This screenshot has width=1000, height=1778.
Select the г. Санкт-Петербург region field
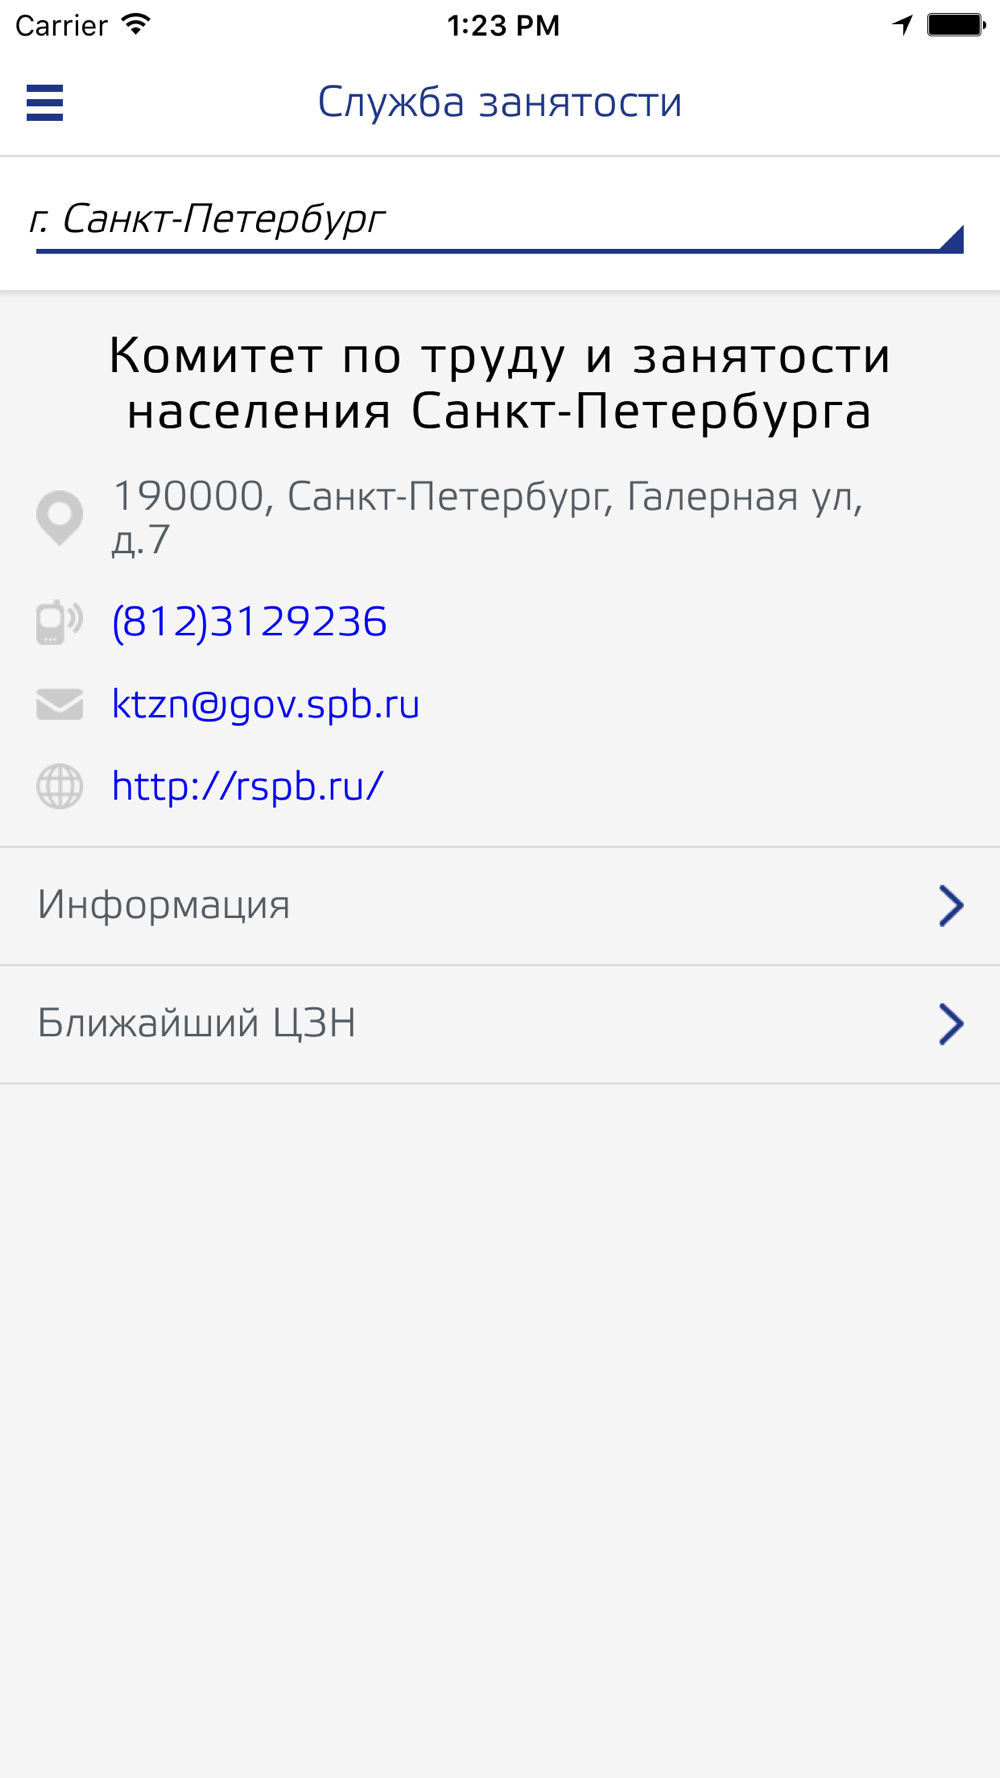pos(500,224)
